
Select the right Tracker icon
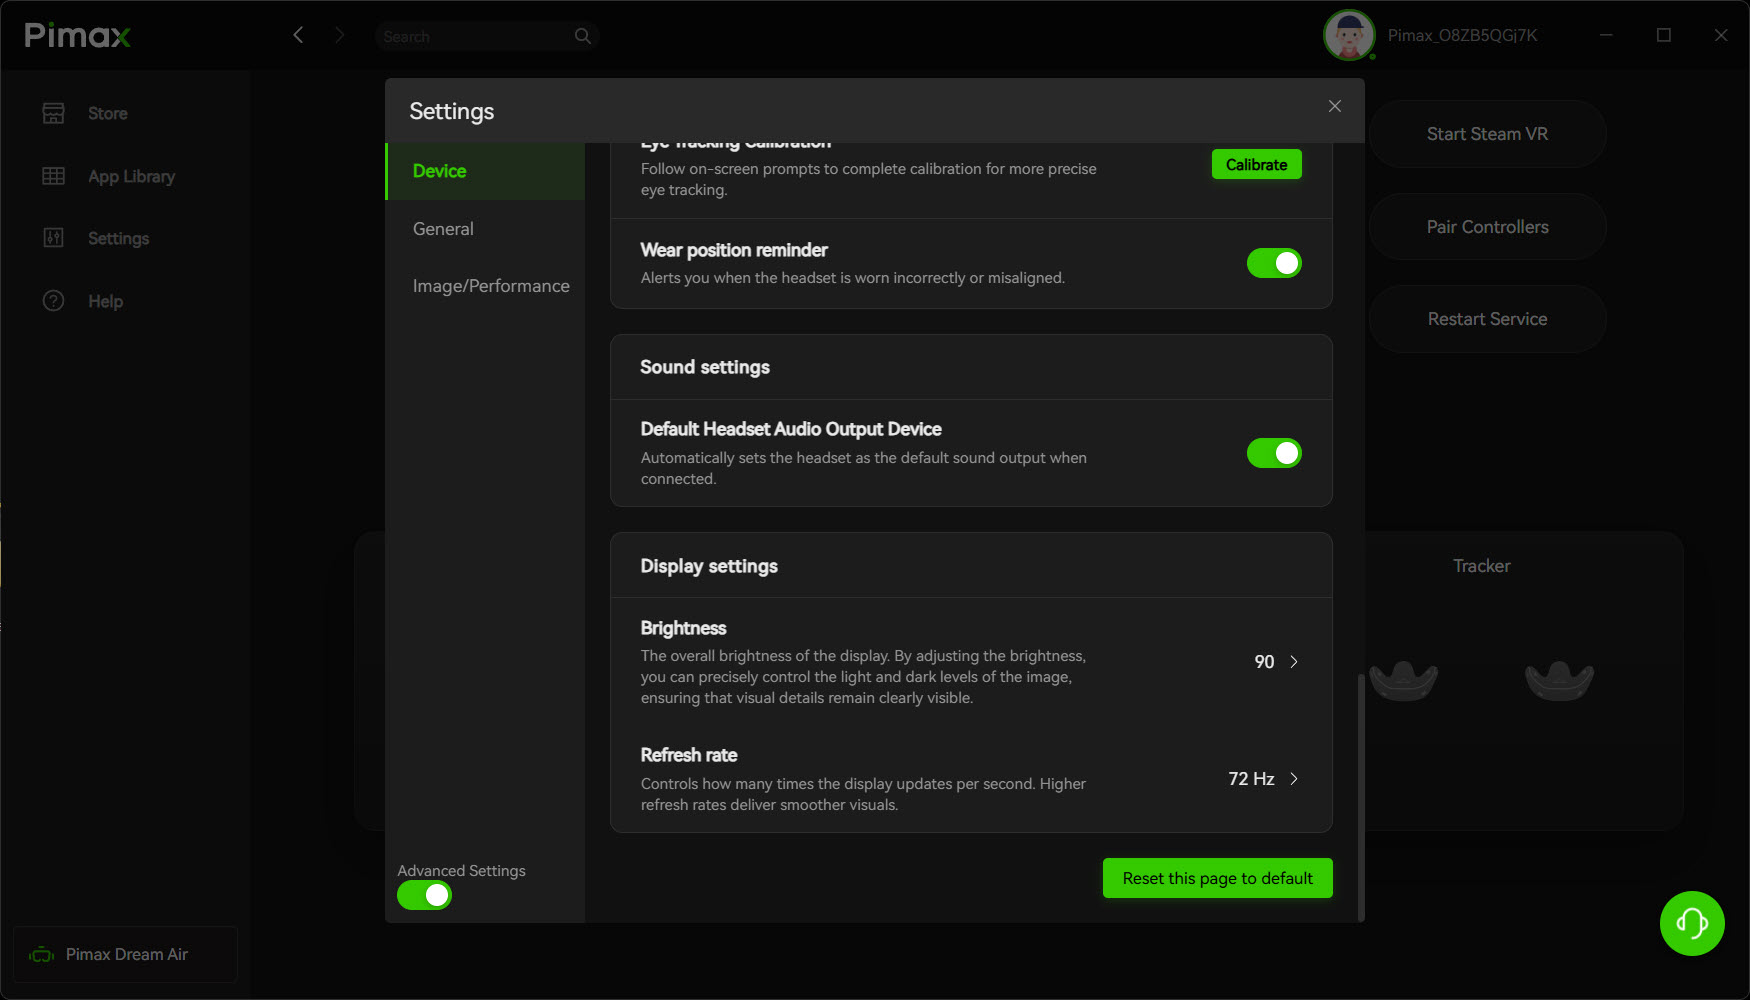[x=1559, y=680]
